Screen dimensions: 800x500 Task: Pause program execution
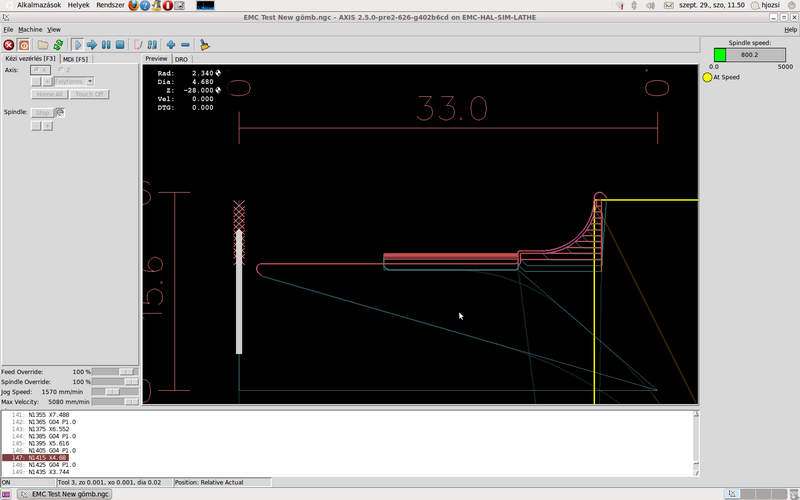coord(105,45)
